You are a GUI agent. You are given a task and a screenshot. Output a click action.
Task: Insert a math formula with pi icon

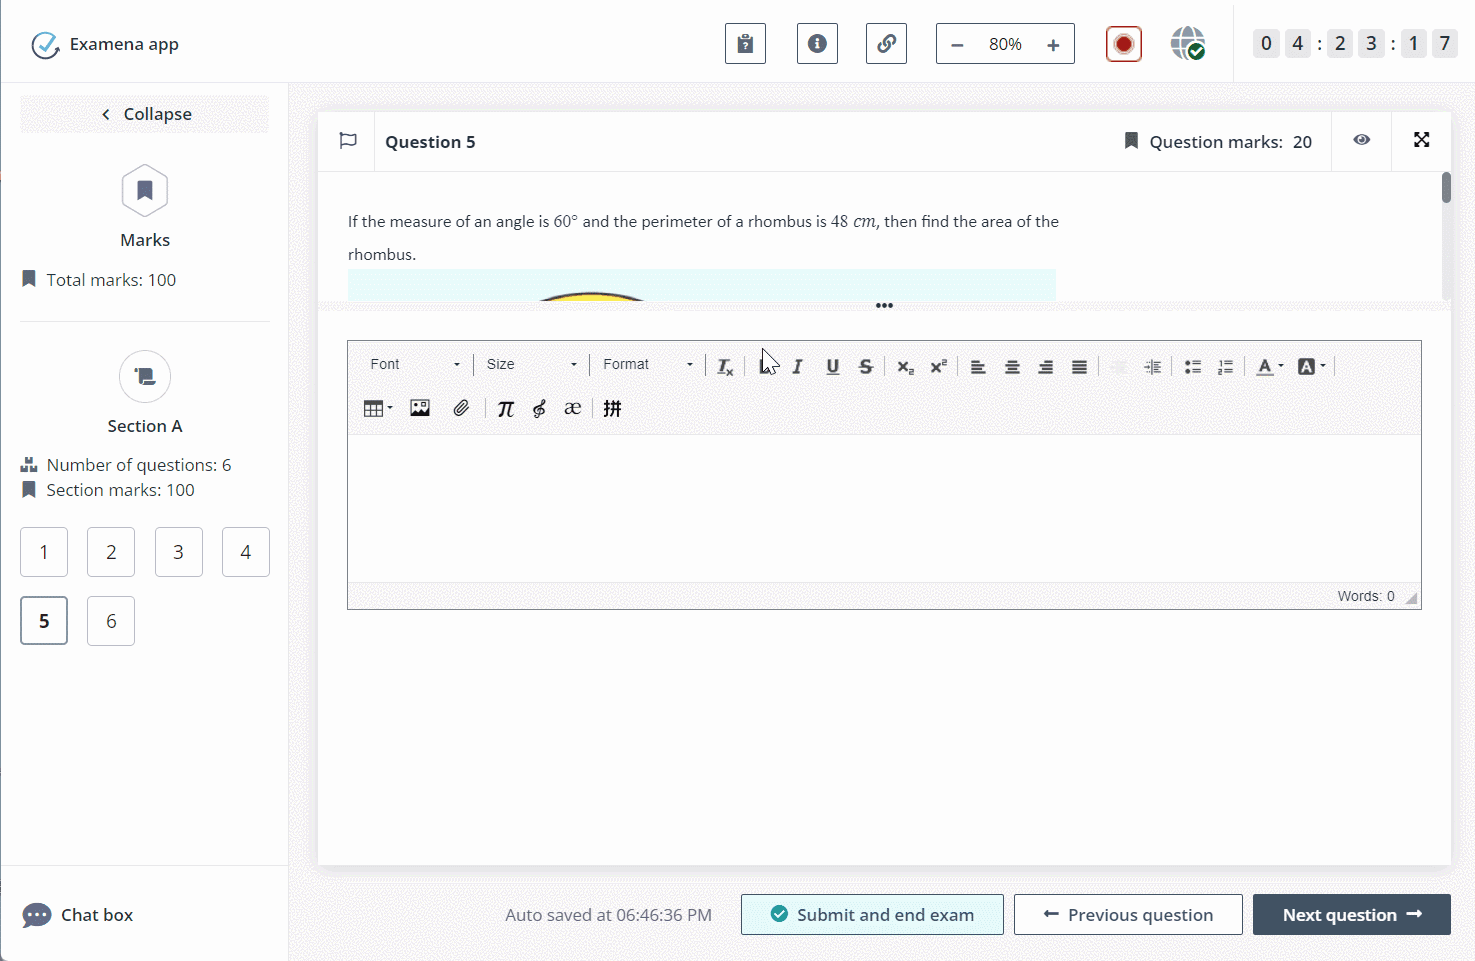coord(505,408)
